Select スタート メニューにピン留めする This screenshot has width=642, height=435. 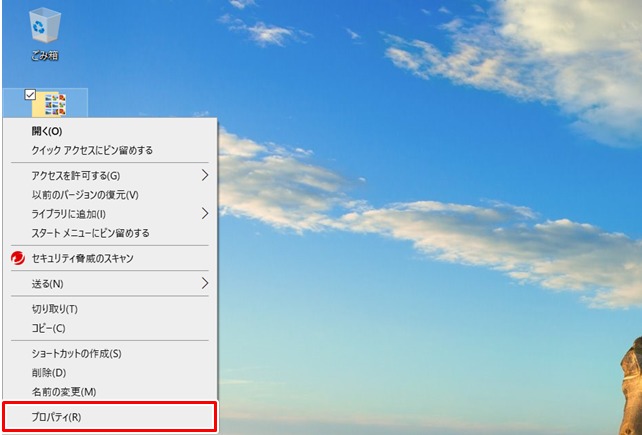click(110, 233)
